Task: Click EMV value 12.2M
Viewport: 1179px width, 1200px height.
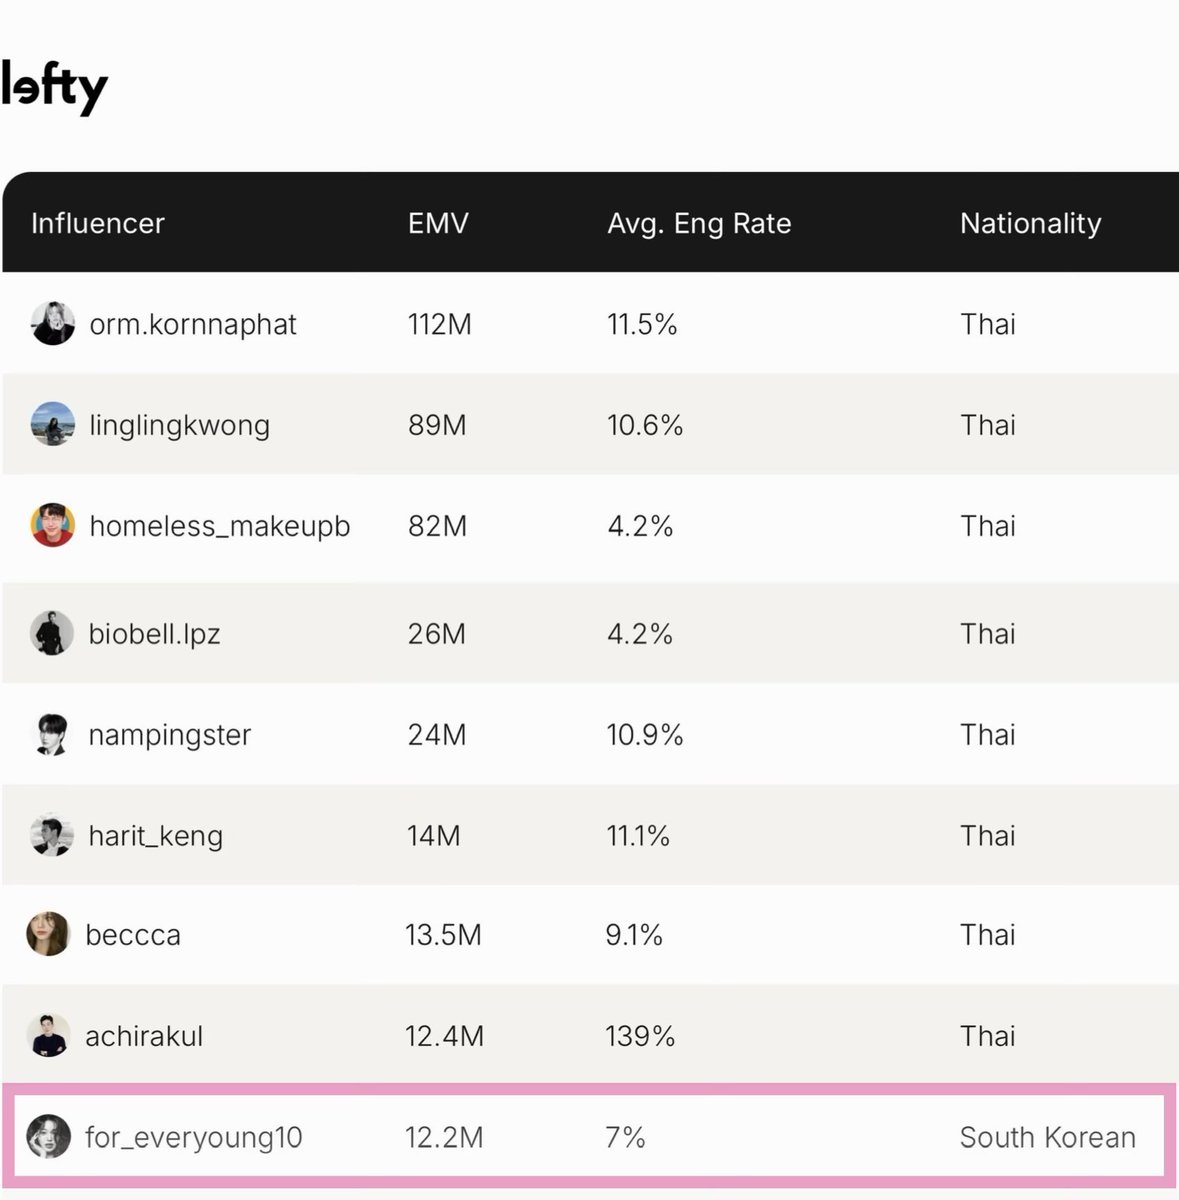Action: [444, 1138]
